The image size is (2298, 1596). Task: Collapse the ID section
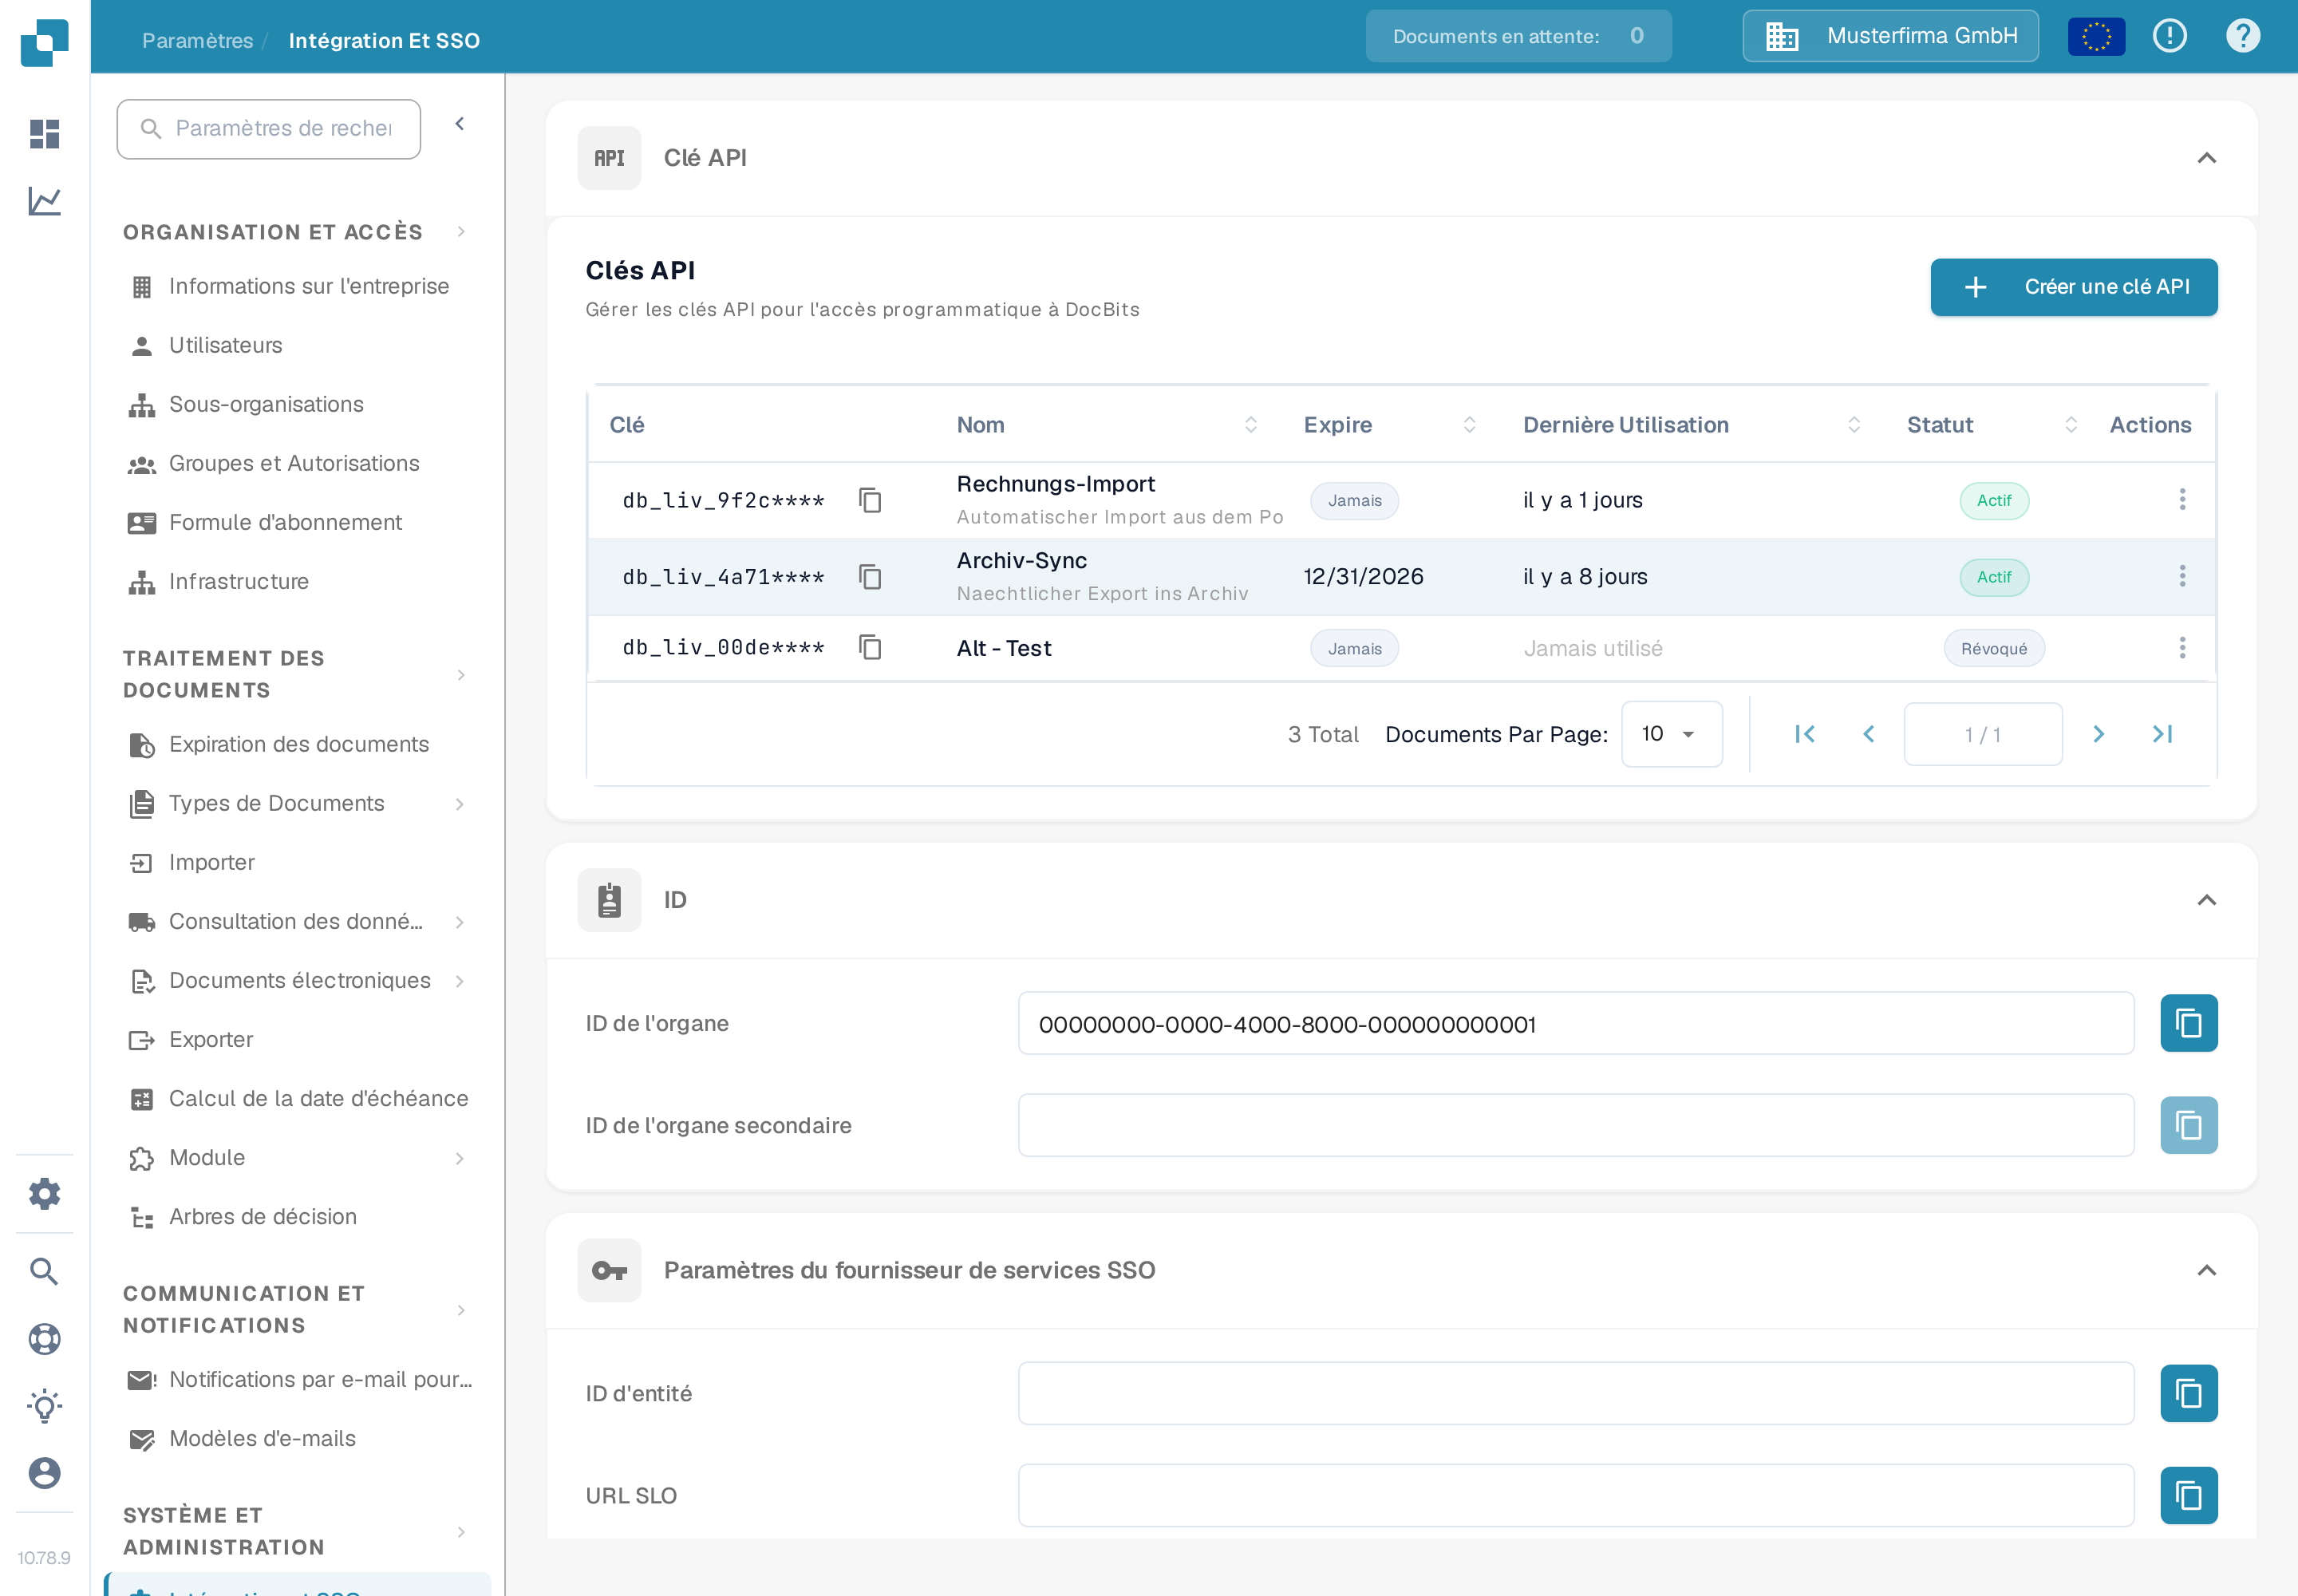(2206, 900)
